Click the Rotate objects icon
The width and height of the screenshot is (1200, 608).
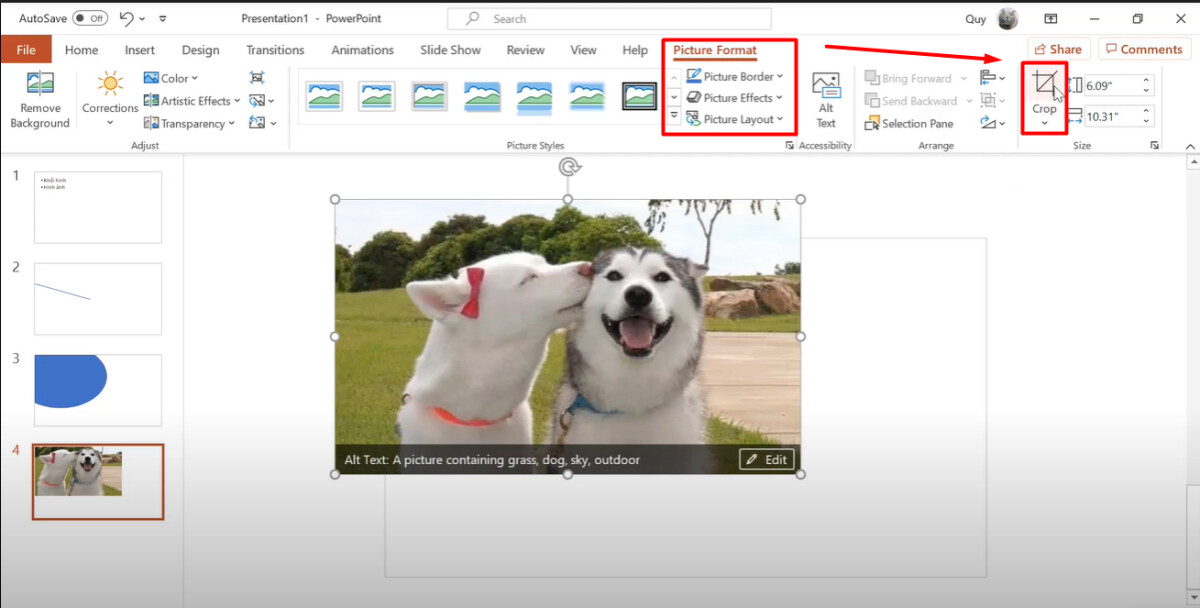click(x=990, y=123)
